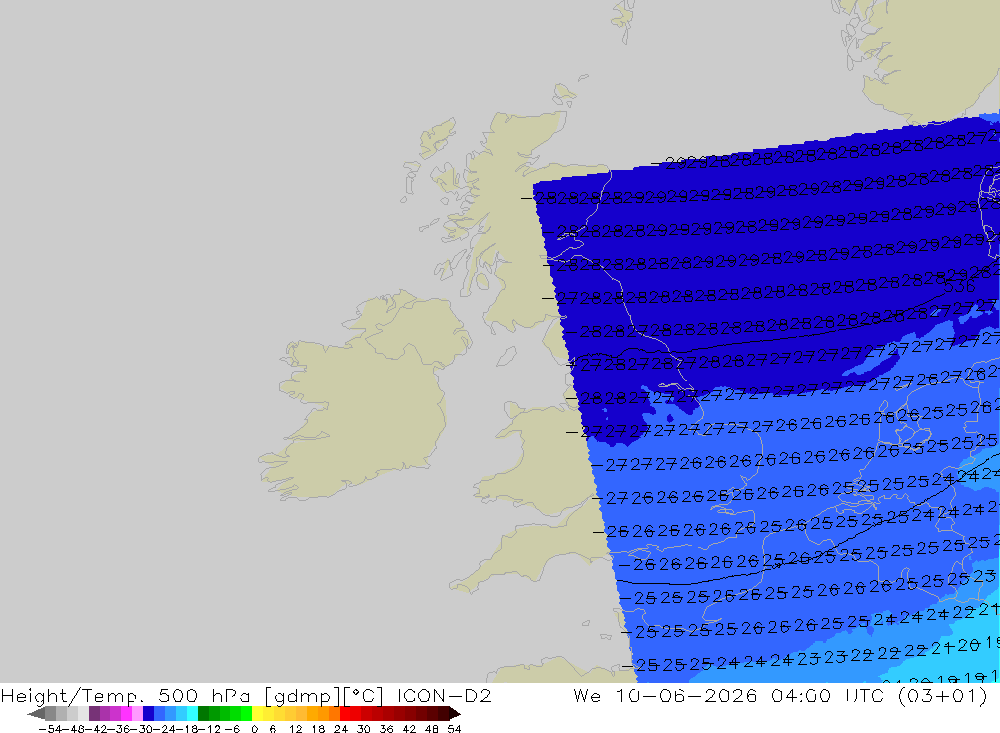The image size is (1000, 733).
Task: Click the '12' scale value
Action: (x=295, y=729)
